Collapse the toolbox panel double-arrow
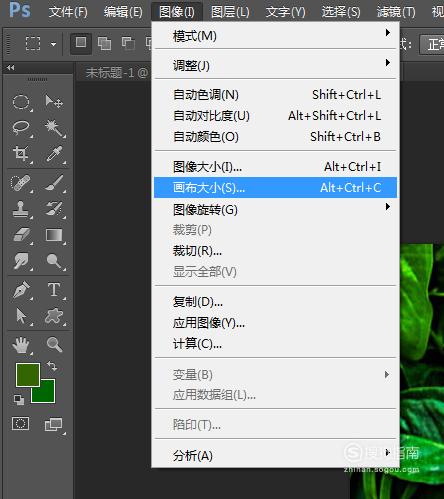This screenshot has height=499, width=444. (x=11, y=68)
